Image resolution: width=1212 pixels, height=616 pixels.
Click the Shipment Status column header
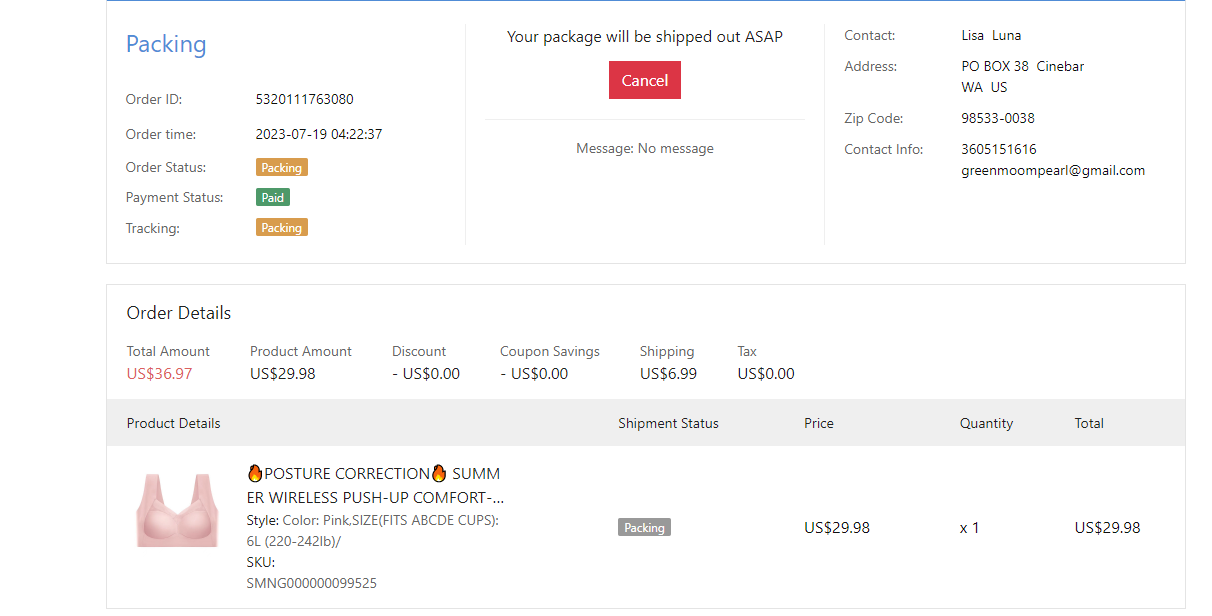coord(668,424)
